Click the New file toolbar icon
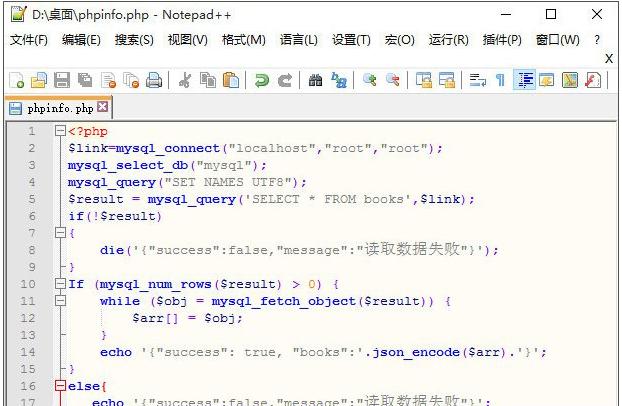Screen dimensions: 622x406 tap(17, 80)
